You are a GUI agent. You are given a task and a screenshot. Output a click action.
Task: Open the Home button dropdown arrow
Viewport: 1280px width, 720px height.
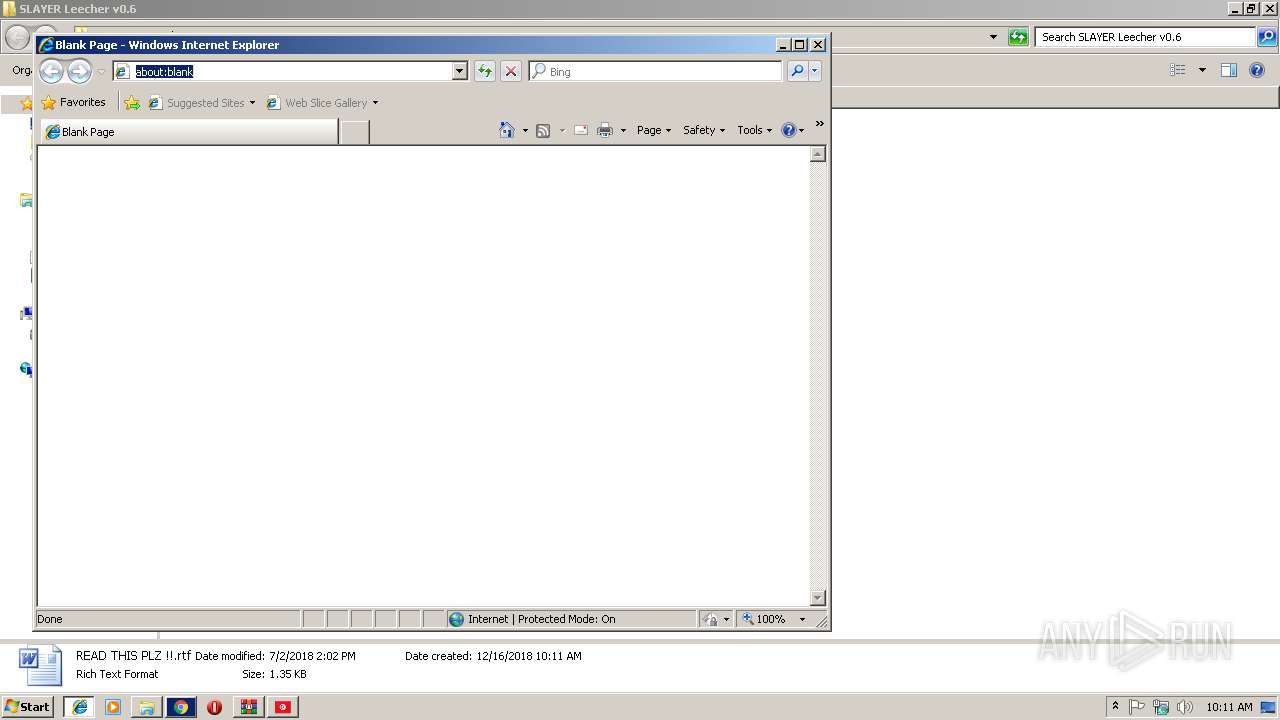[525, 131]
